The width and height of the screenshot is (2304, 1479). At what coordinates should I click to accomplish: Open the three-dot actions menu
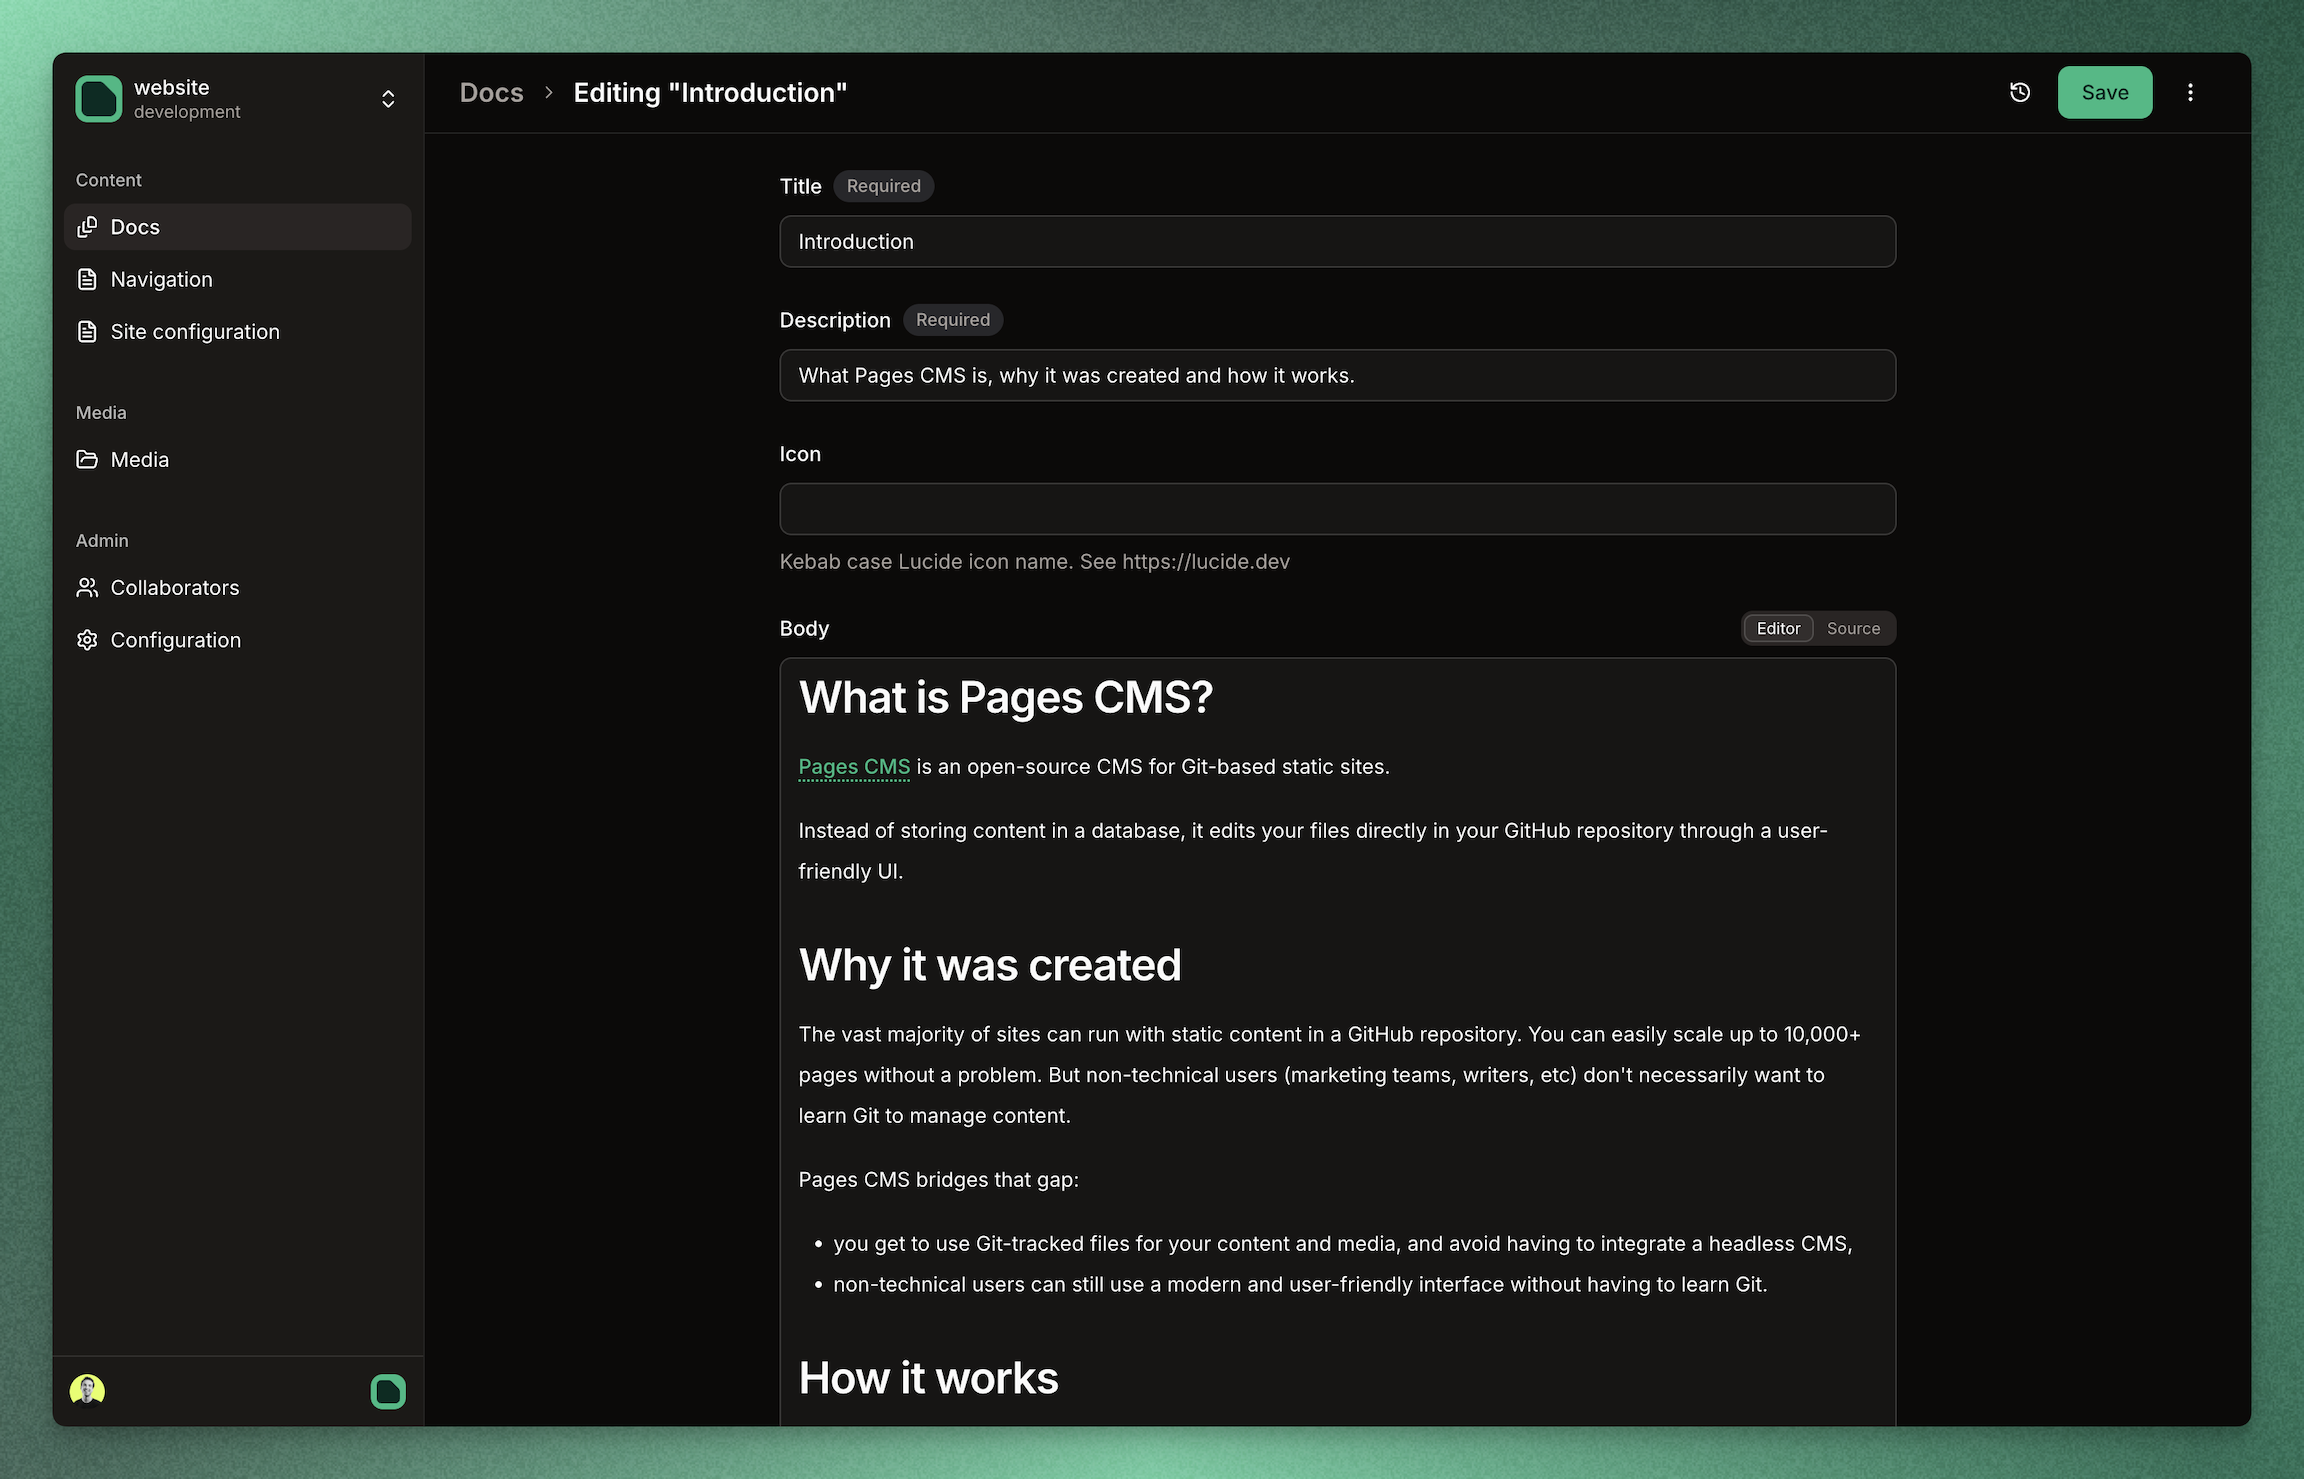click(x=2190, y=92)
